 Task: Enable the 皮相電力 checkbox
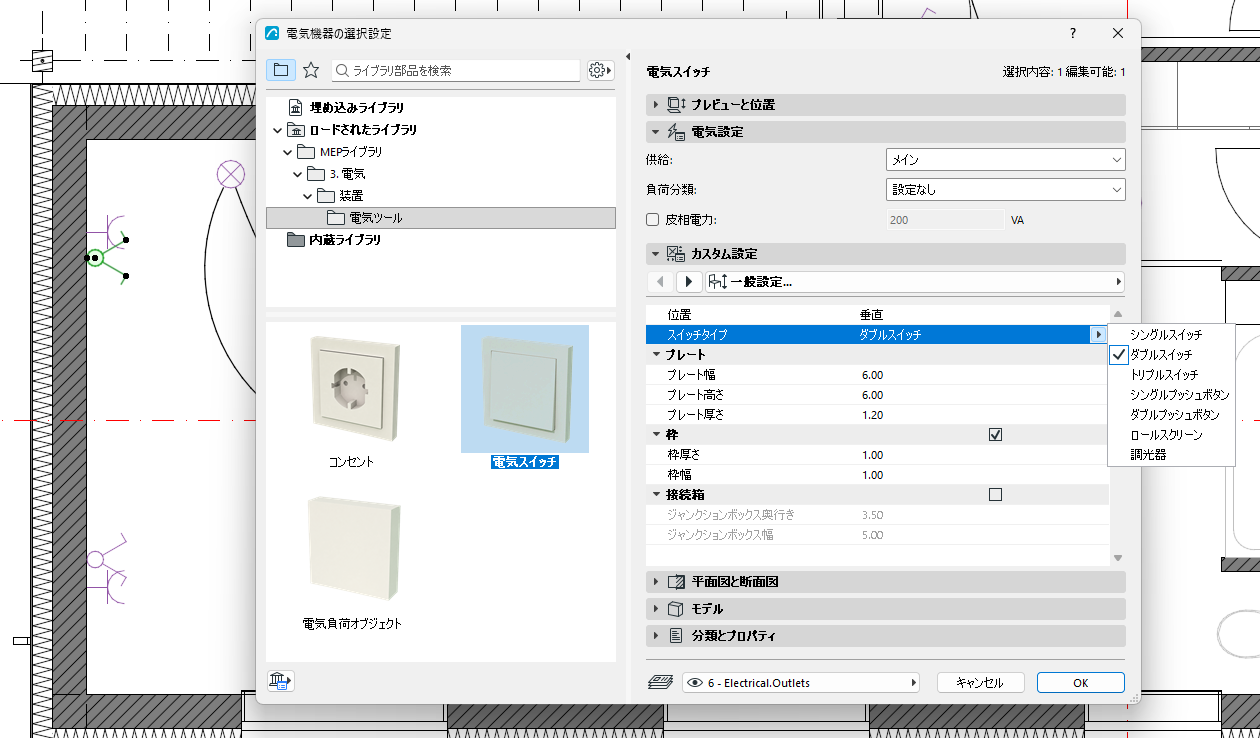[x=653, y=220]
